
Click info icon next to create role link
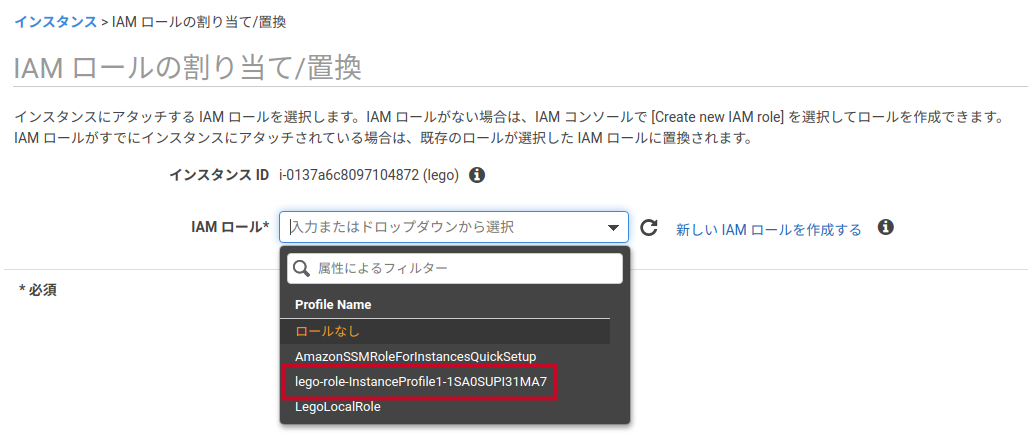[x=886, y=227]
